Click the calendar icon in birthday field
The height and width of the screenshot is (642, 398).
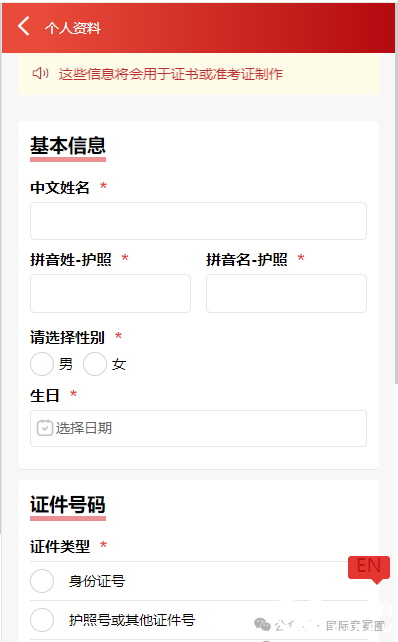point(45,428)
